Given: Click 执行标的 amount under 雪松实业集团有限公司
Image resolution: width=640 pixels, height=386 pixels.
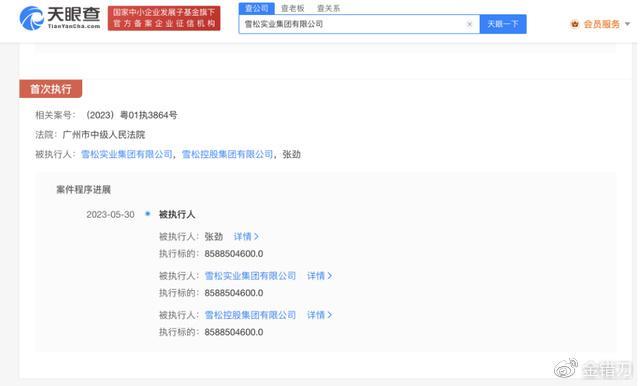Looking at the screenshot, I should click(x=234, y=293).
